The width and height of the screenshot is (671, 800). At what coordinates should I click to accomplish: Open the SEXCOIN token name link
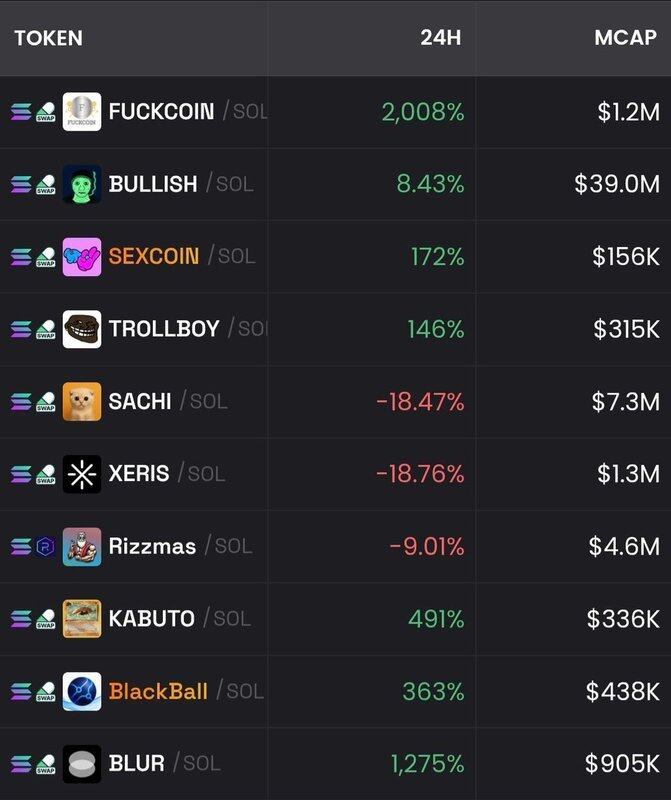pyautogui.click(x=154, y=257)
